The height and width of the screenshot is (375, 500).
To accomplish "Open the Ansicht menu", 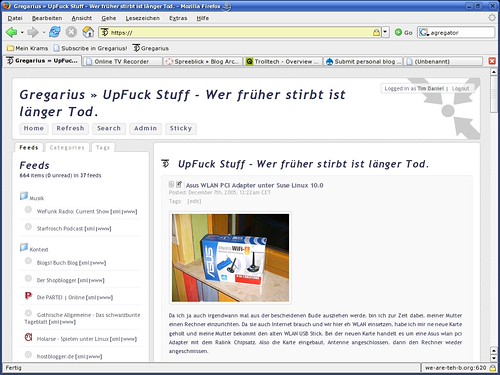I will click(82, 18).
